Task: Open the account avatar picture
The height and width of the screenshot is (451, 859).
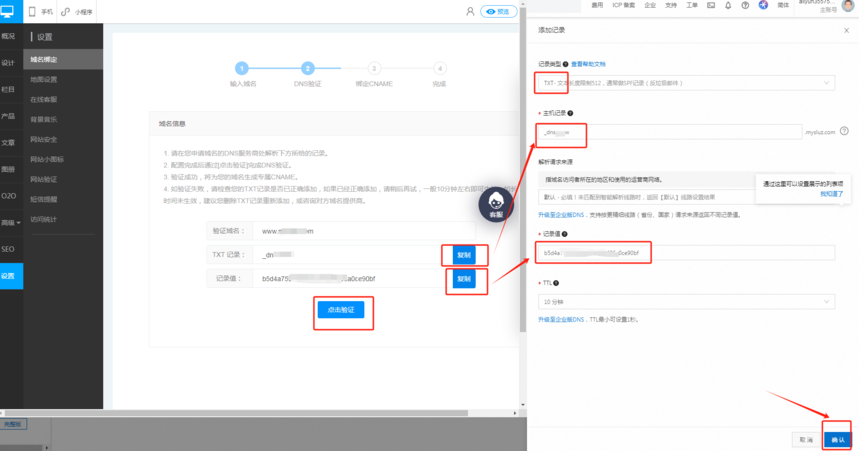Action: [848, 5]
